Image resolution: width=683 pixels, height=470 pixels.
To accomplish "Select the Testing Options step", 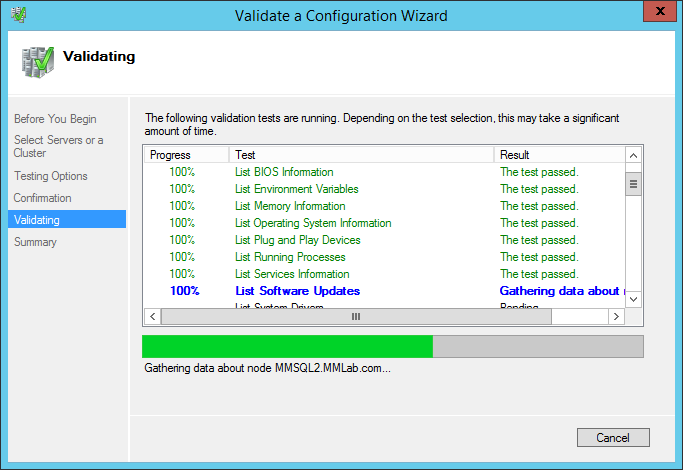I will coord(51,176).
